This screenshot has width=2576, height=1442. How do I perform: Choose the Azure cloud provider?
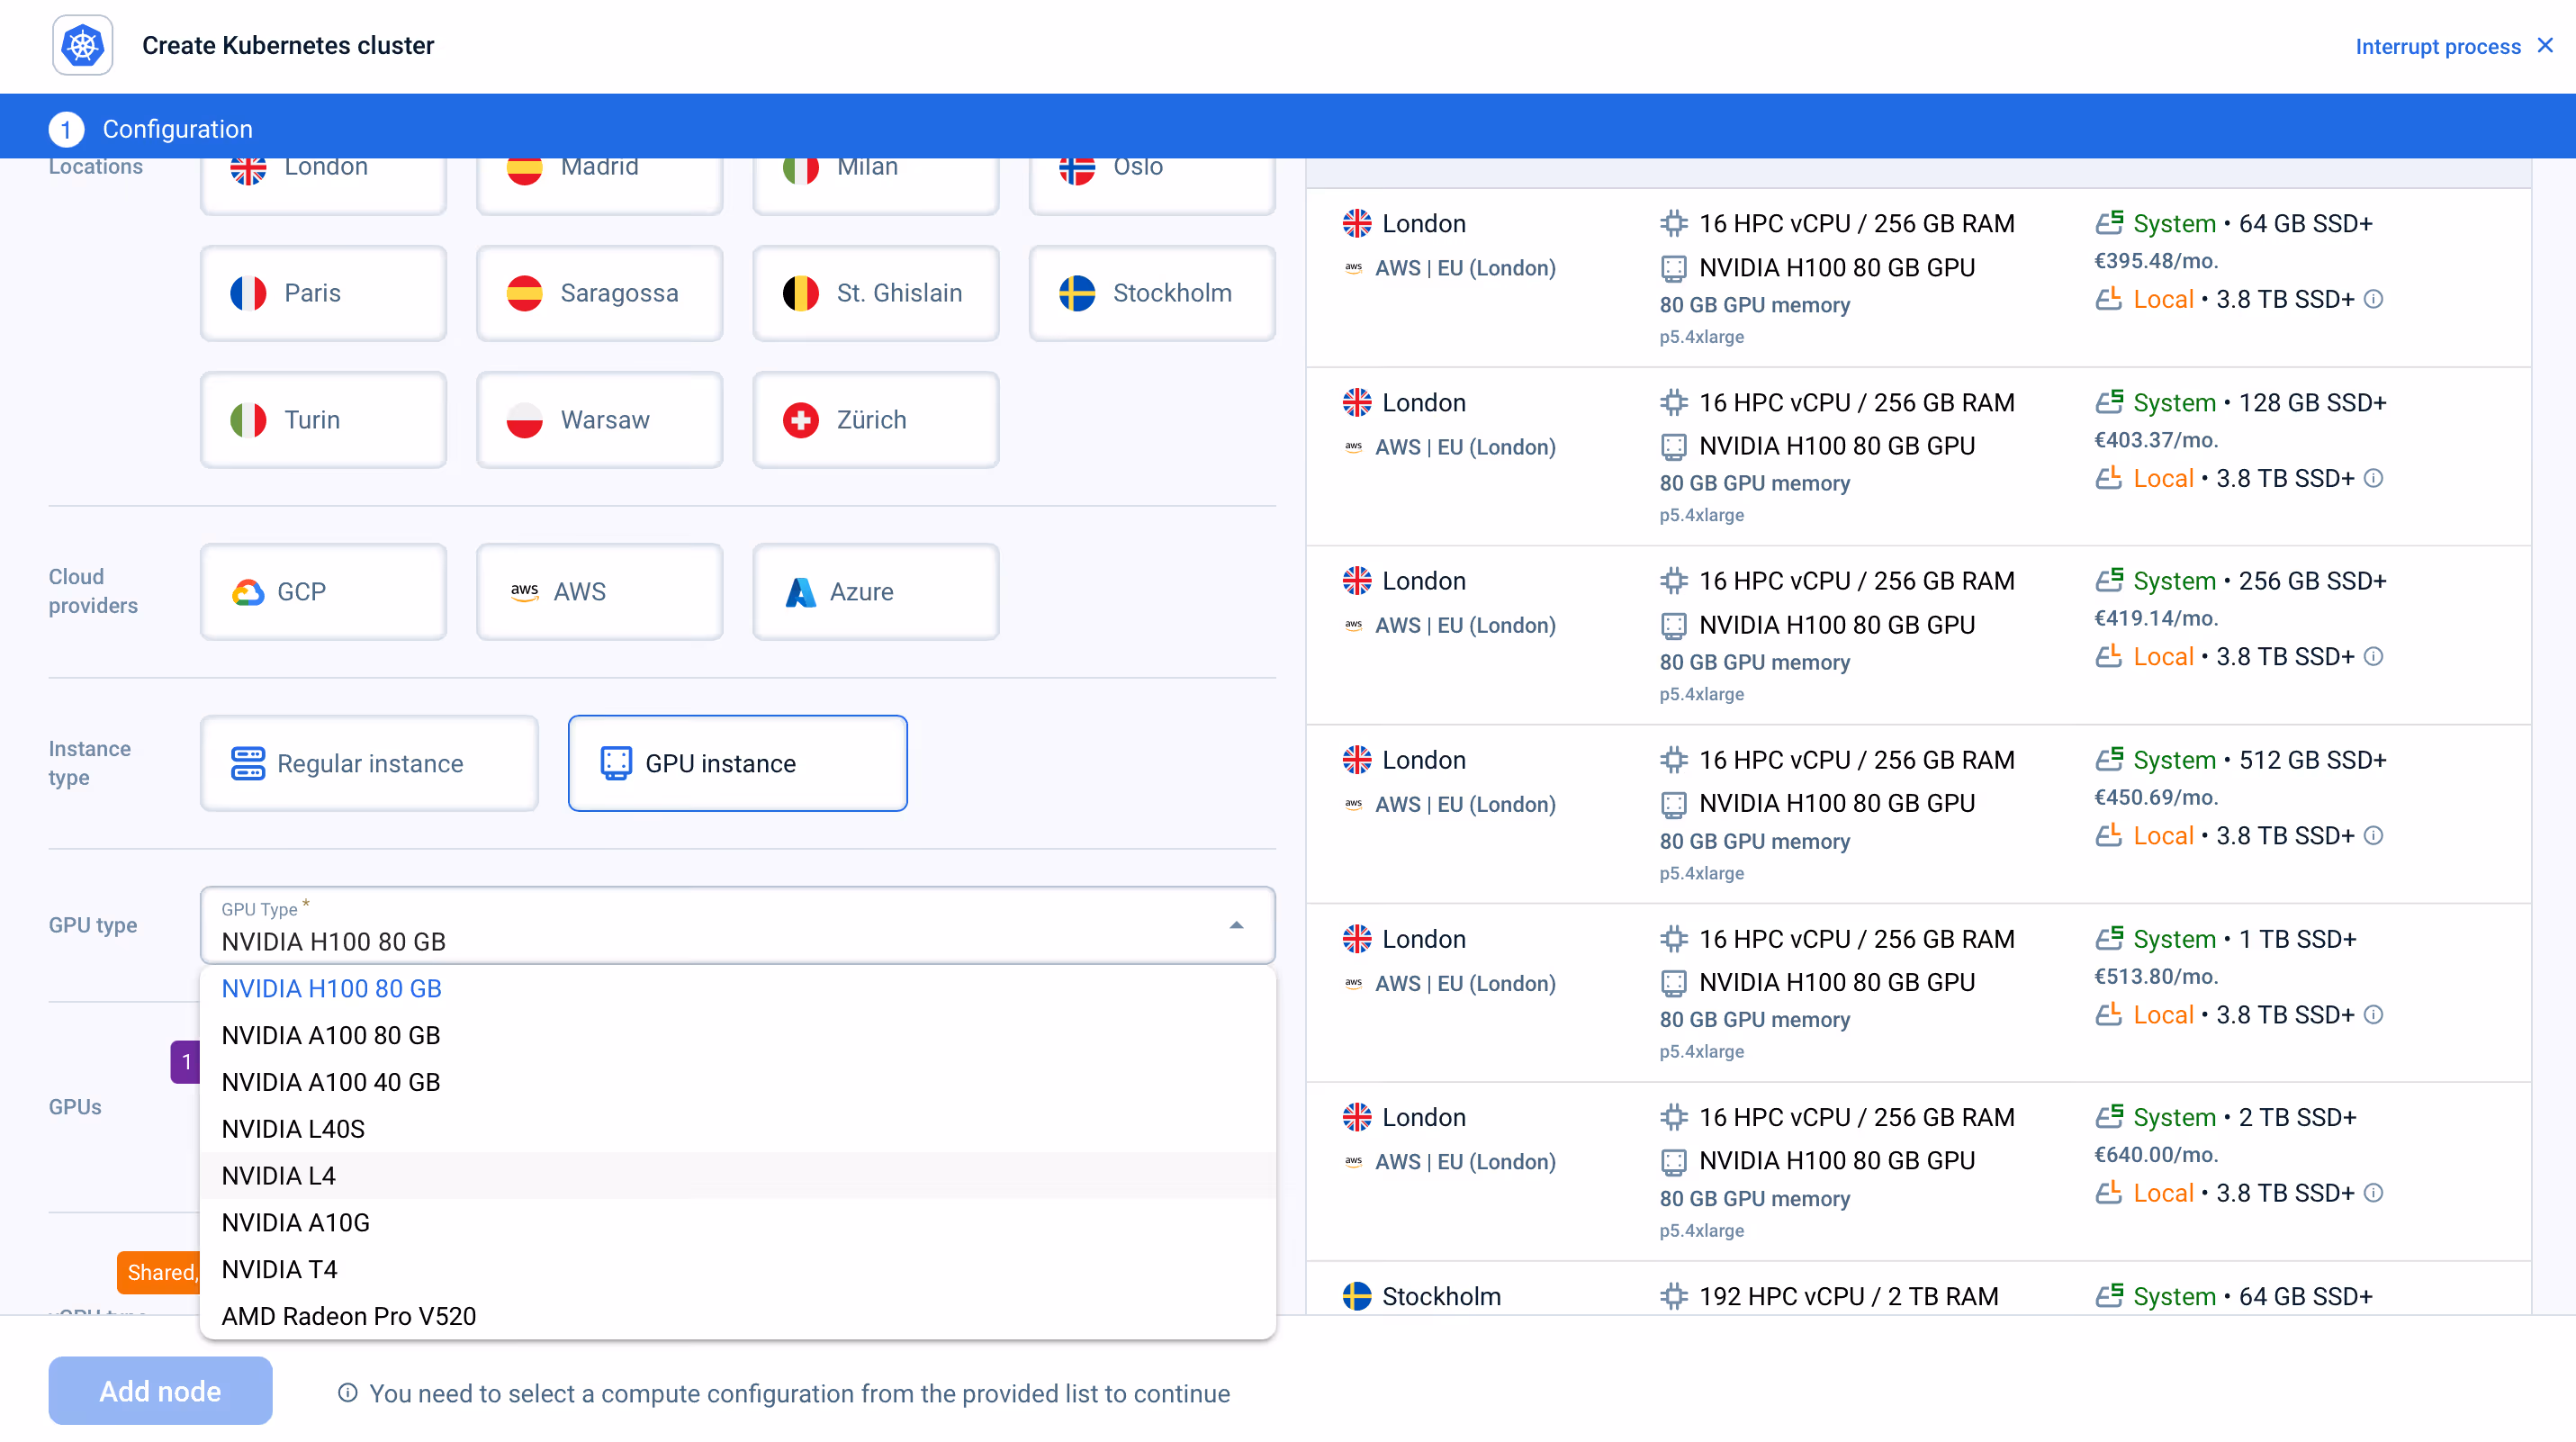coord(875,591)
